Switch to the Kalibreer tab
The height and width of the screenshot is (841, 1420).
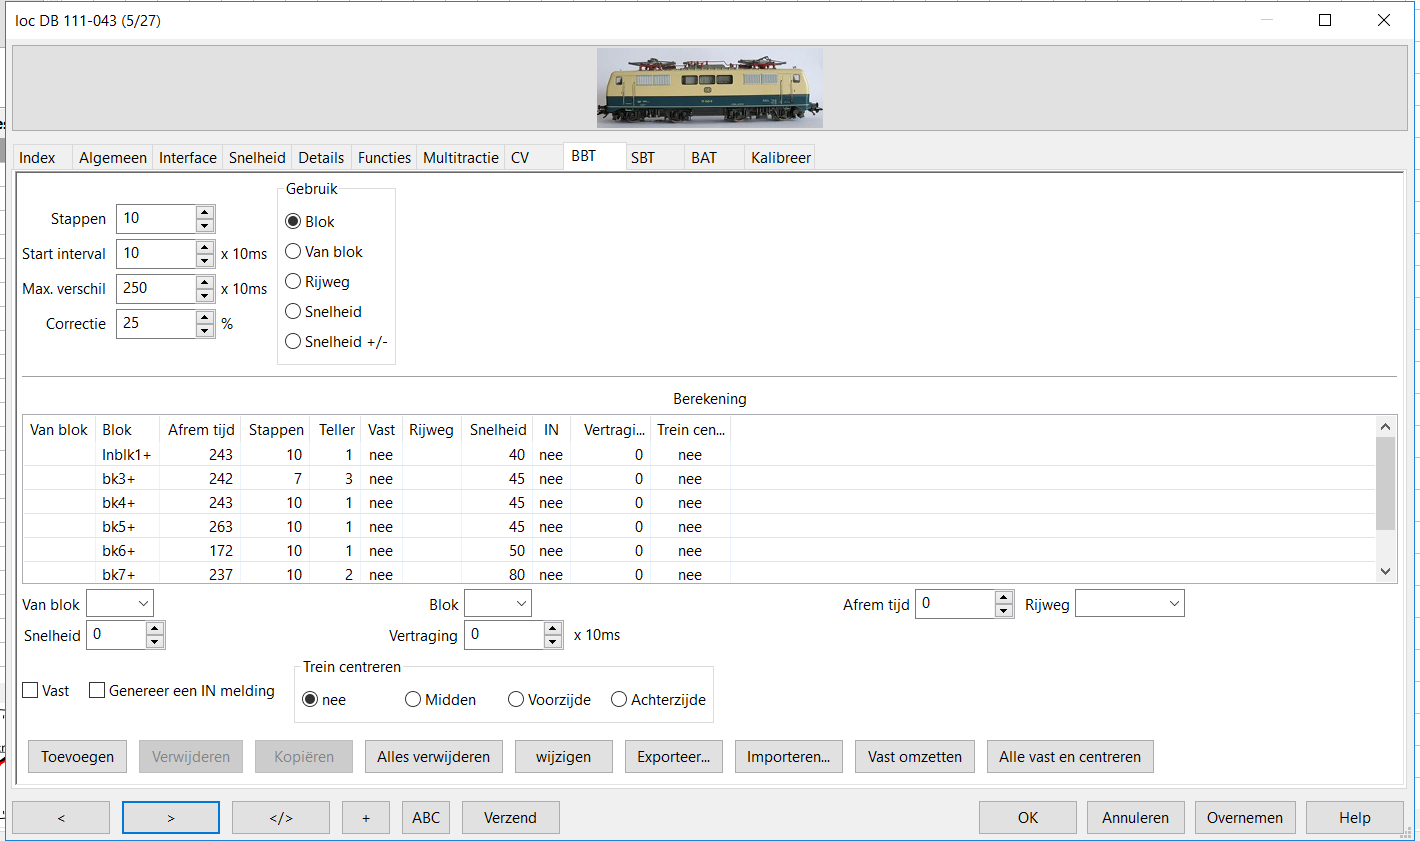pyautogui.click(x=780, y=158)
